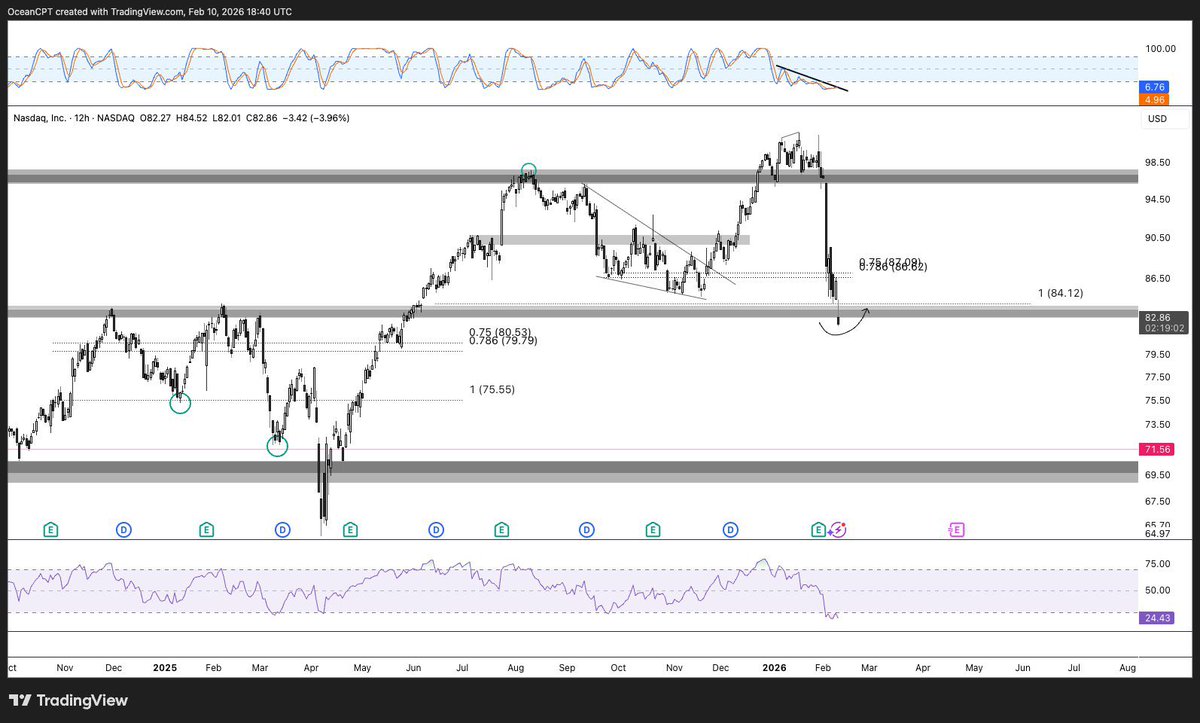This screenshot has height=723, width=1200.
Task: Open the dividend D marker in December 2025
Action: [x=731, y=528]
